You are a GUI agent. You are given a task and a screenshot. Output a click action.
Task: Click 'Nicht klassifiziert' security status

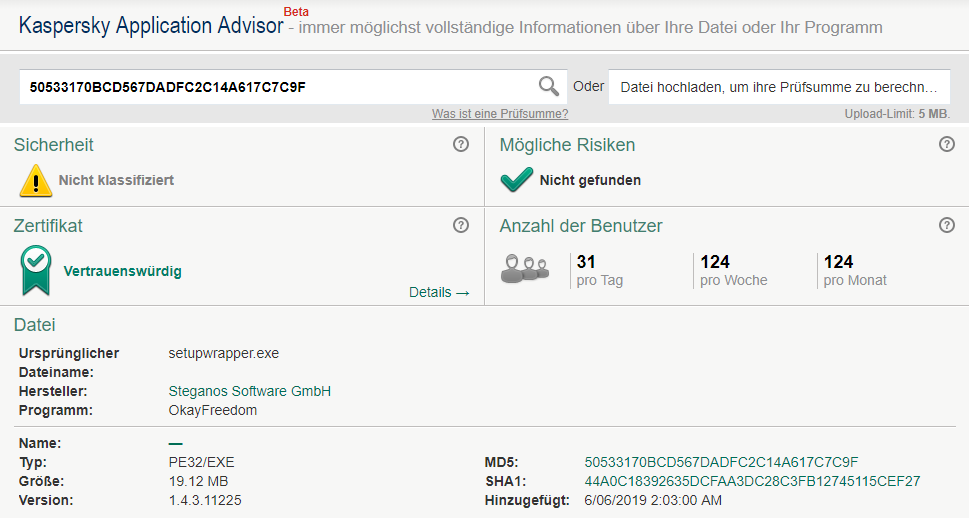click(116, 180)
